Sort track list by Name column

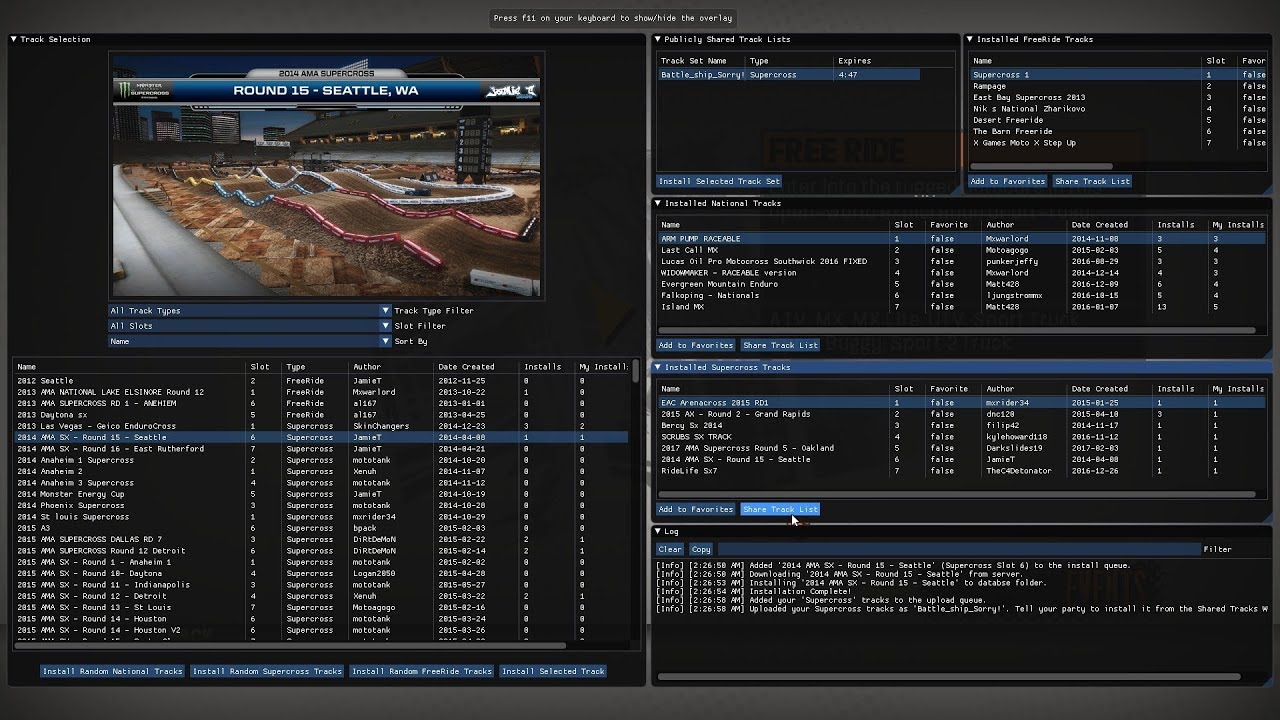[x=26, y=367]
